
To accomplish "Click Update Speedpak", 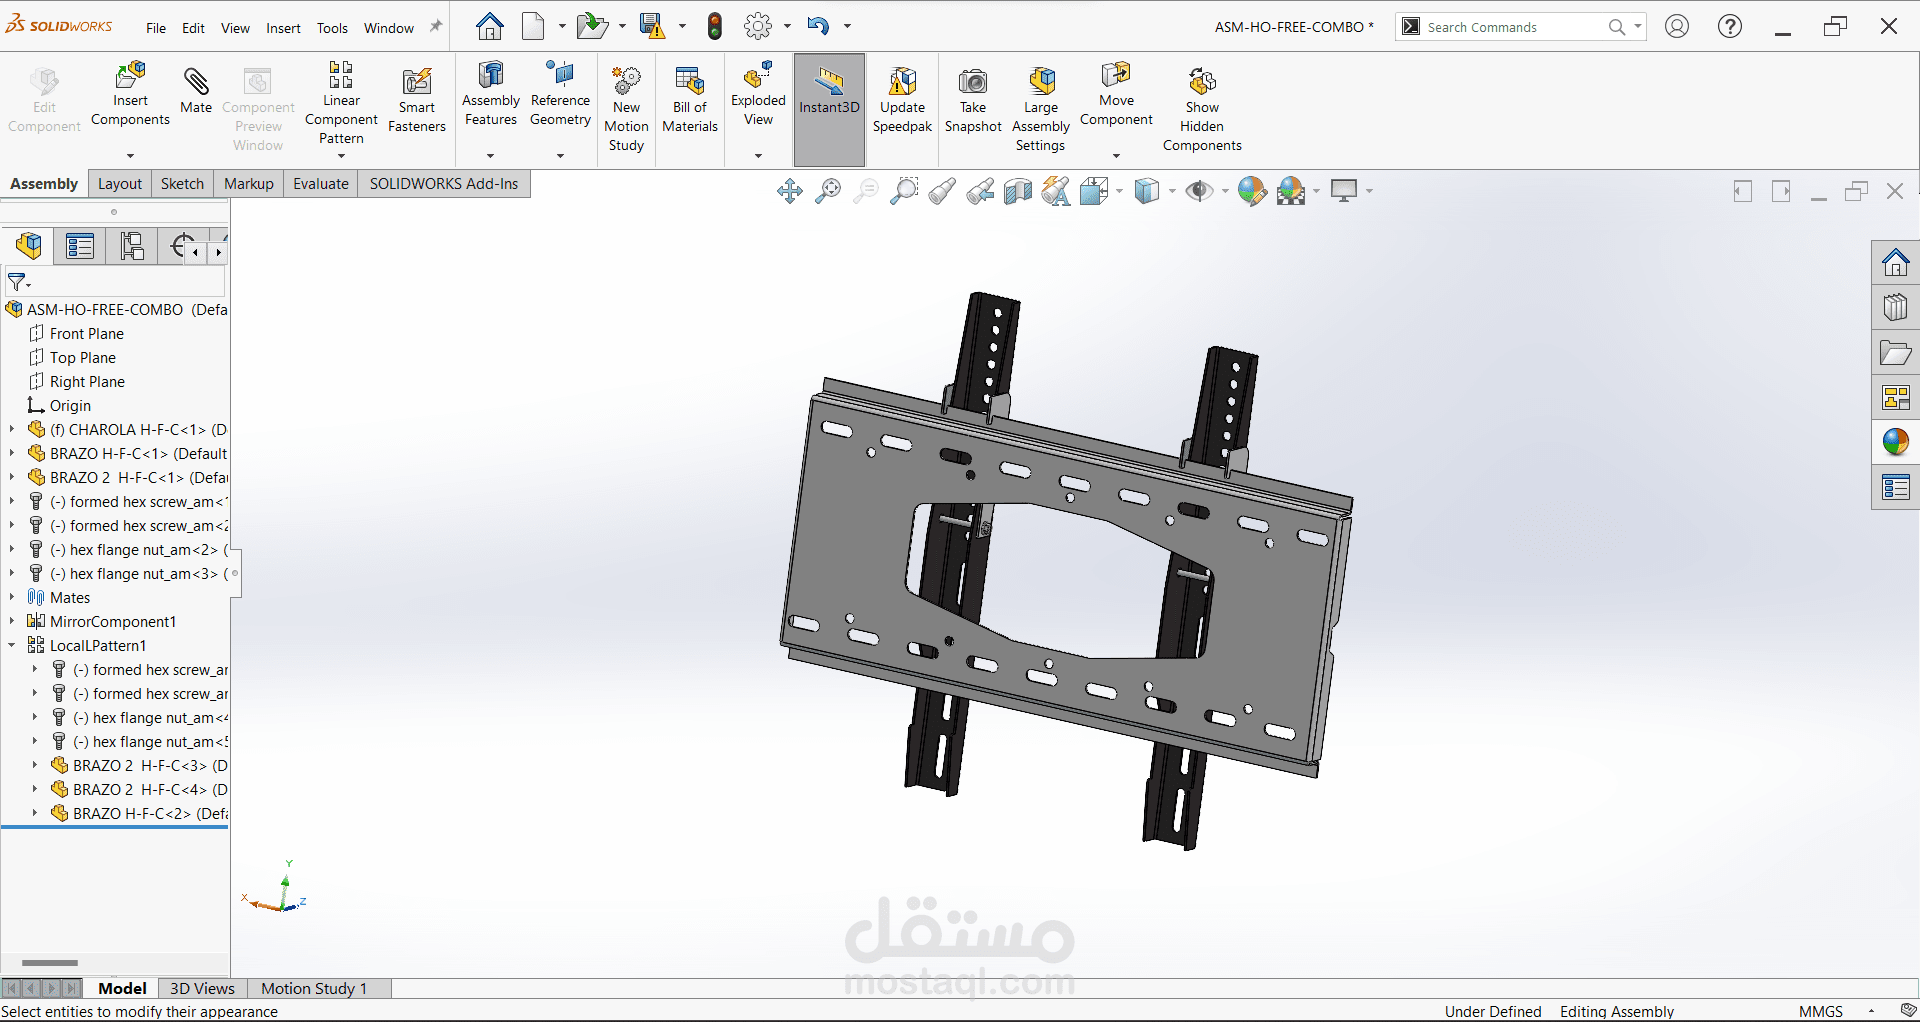I will [902, 100].
